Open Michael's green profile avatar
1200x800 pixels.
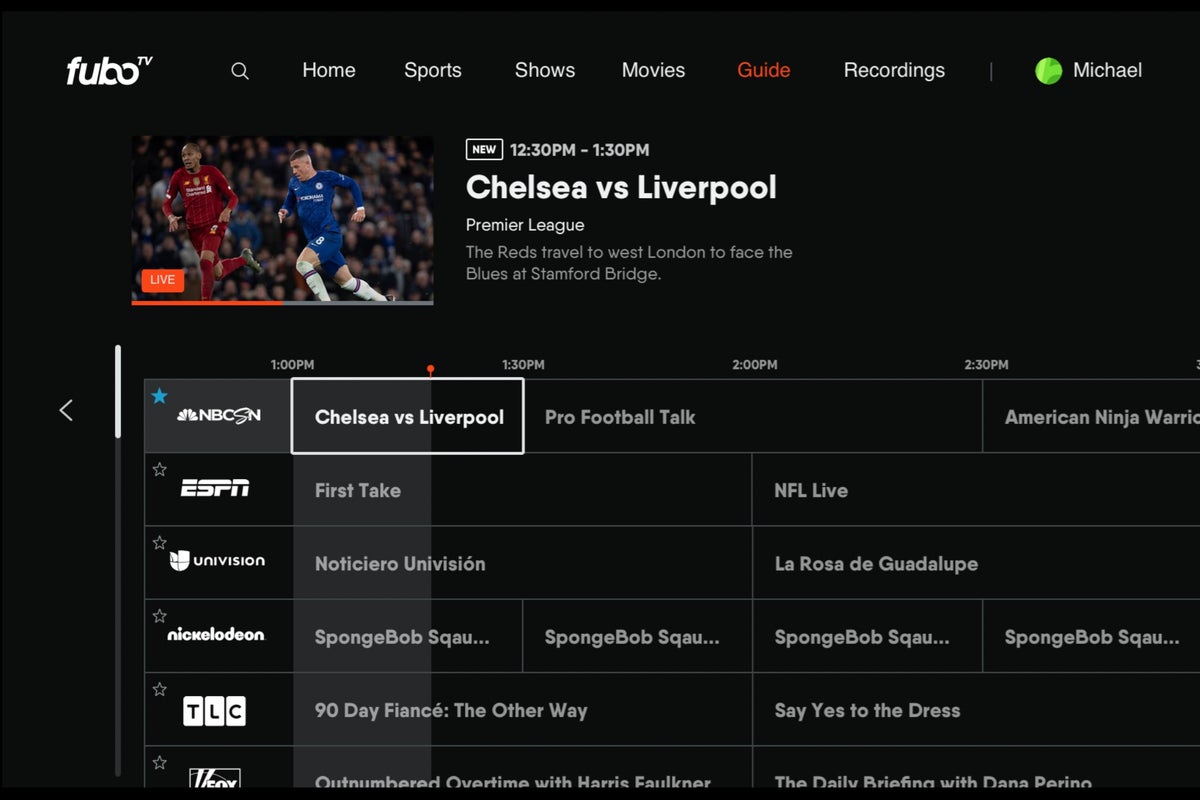click(1048, 71)
